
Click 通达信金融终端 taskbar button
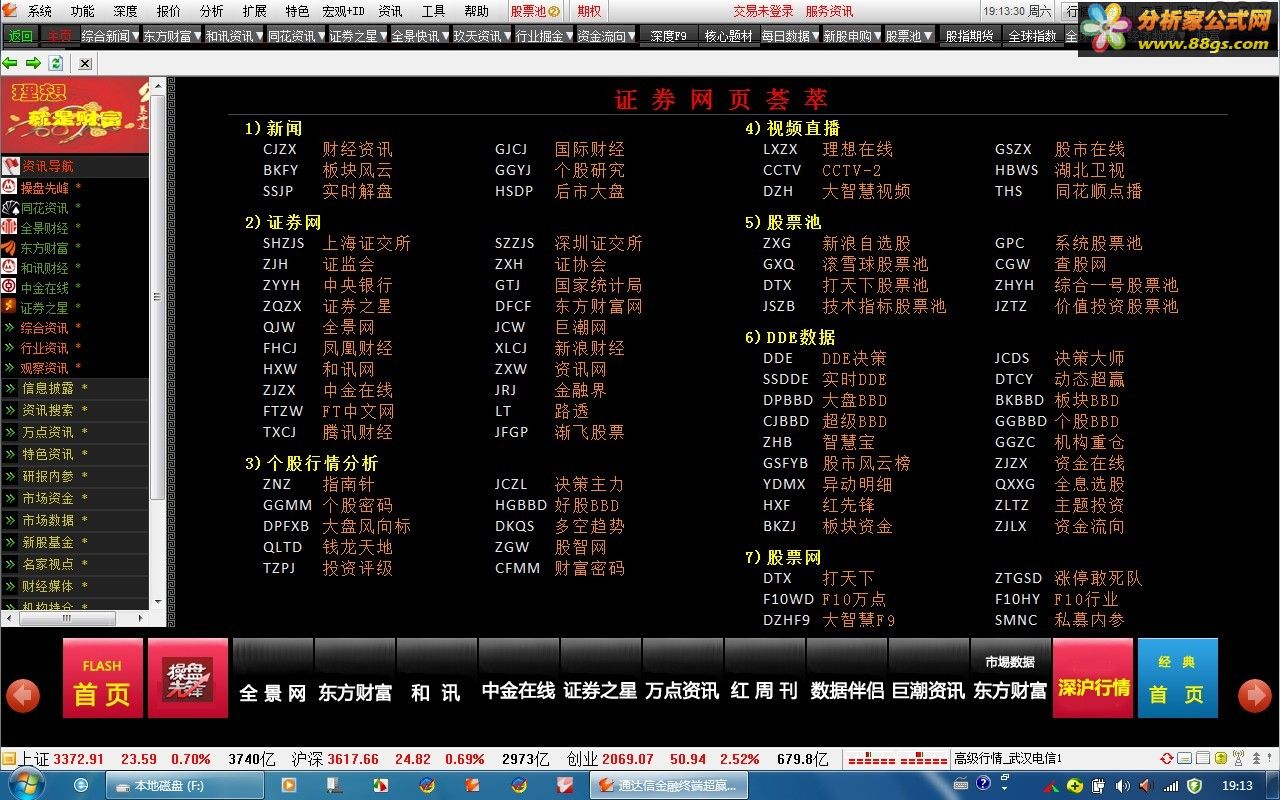668,785
